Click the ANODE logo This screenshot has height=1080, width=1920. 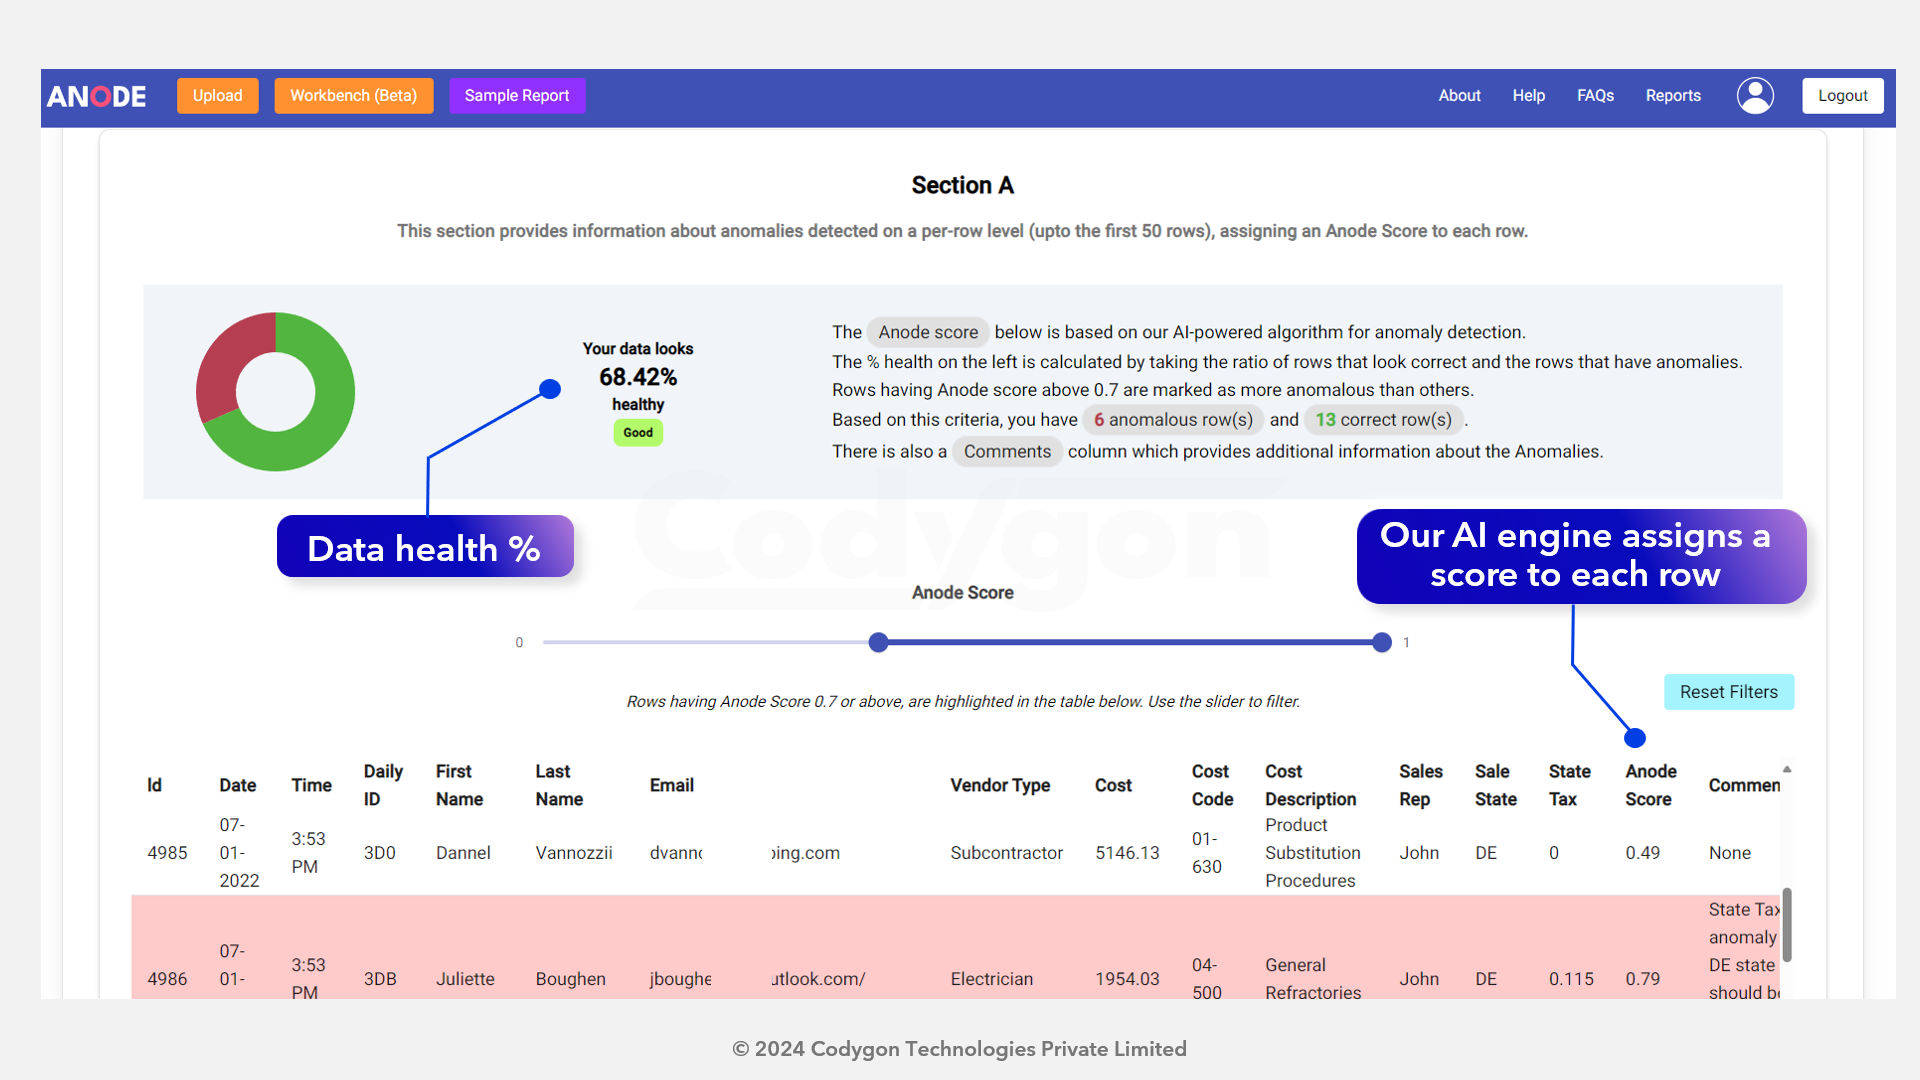coord(96,96)
